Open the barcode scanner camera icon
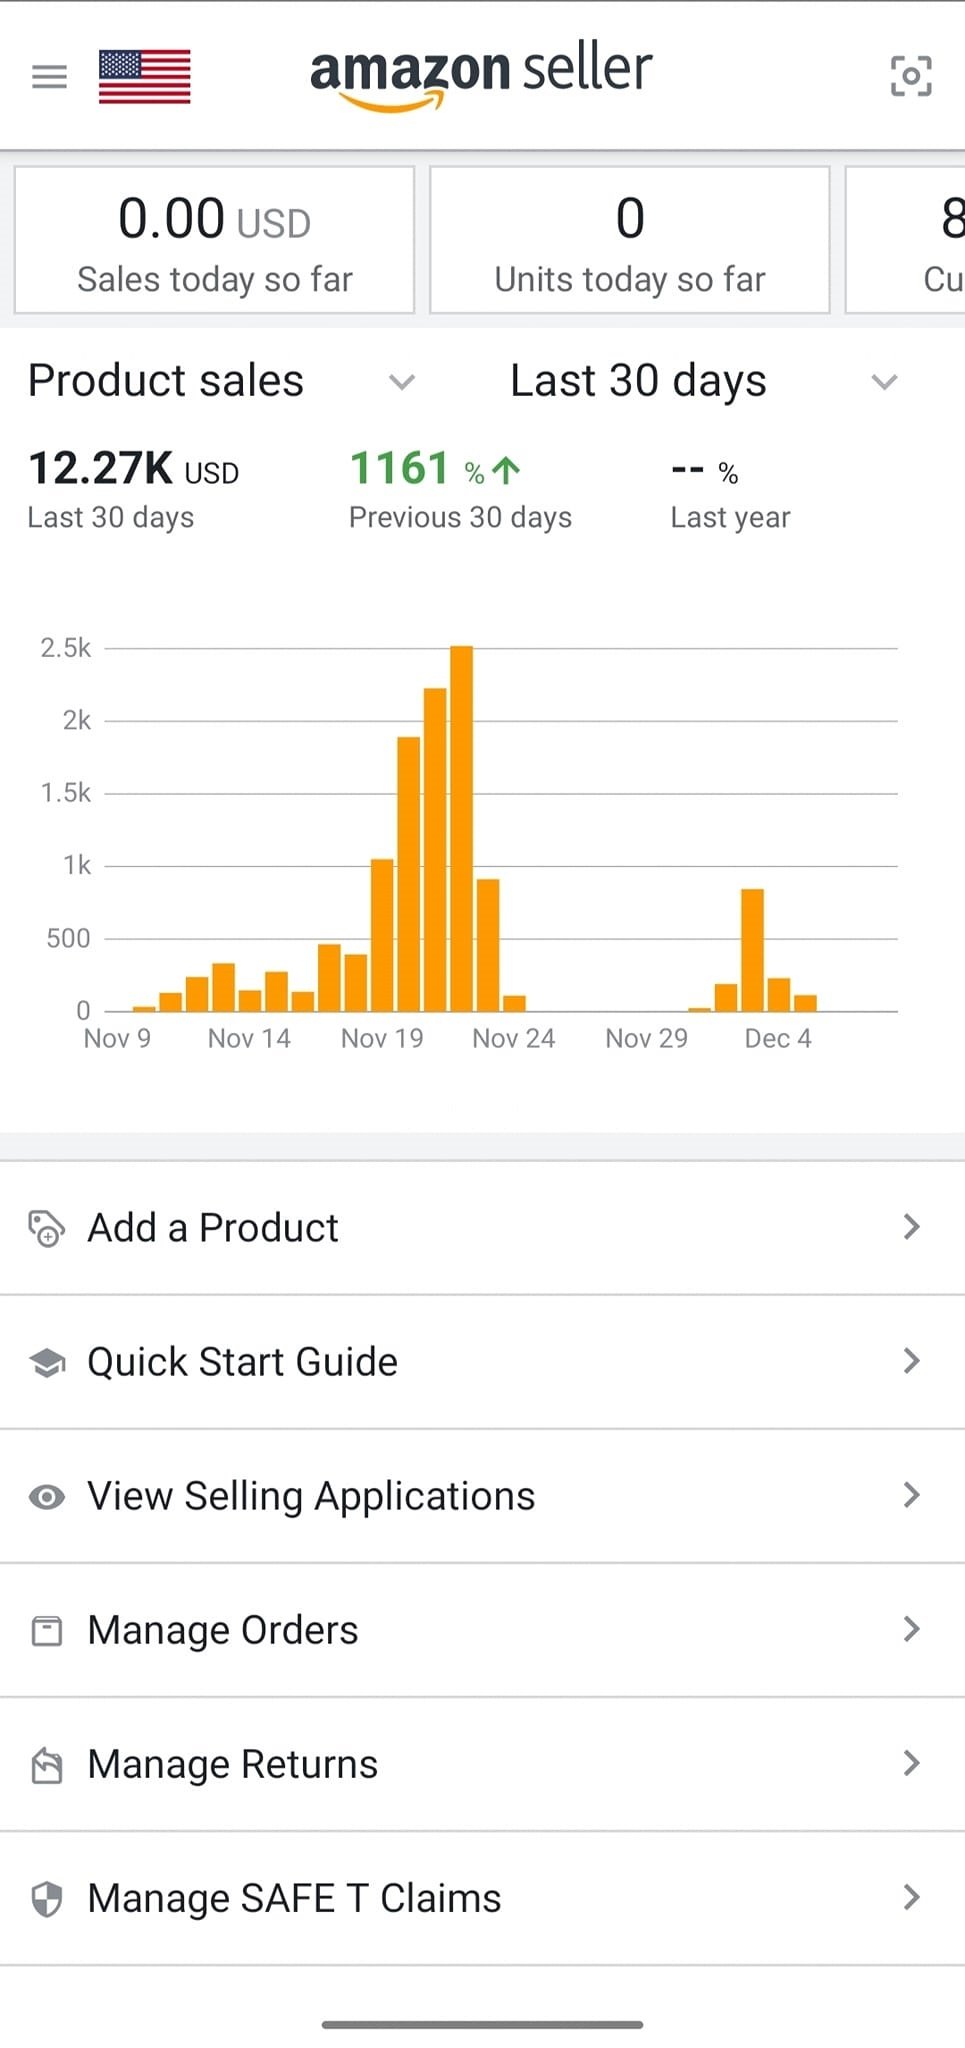The height and width of the screenshot is (2048, 965). (x=910, y=76)
